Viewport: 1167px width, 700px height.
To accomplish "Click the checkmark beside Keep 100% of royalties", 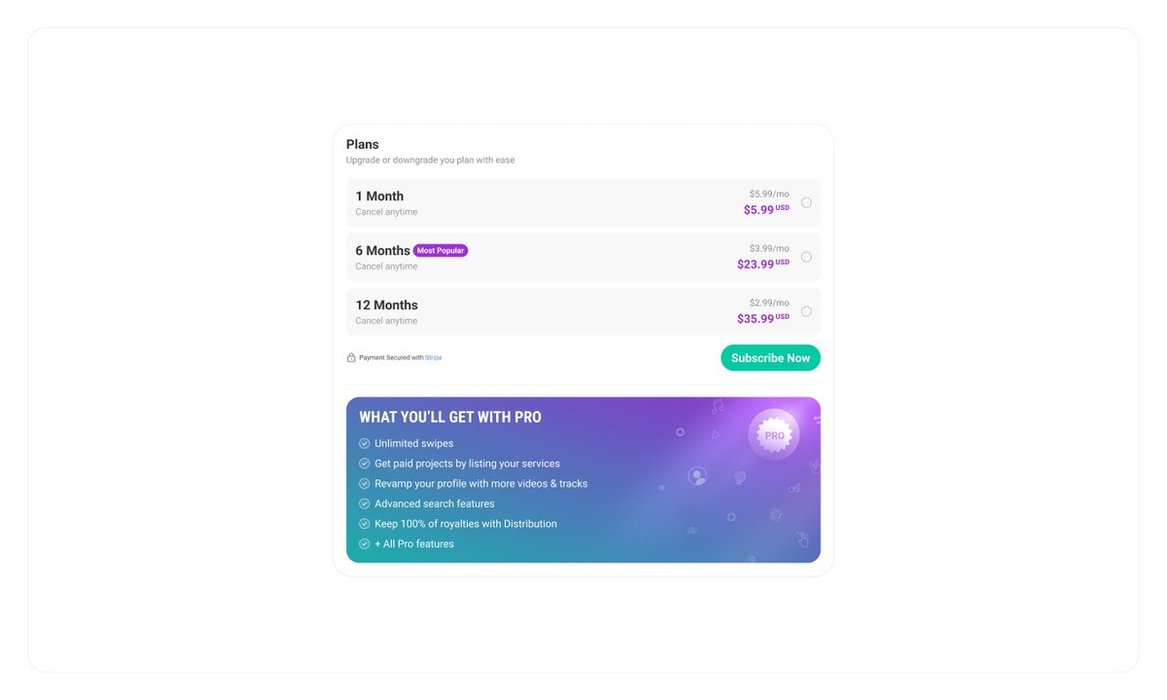I will (x=364, y=524).
